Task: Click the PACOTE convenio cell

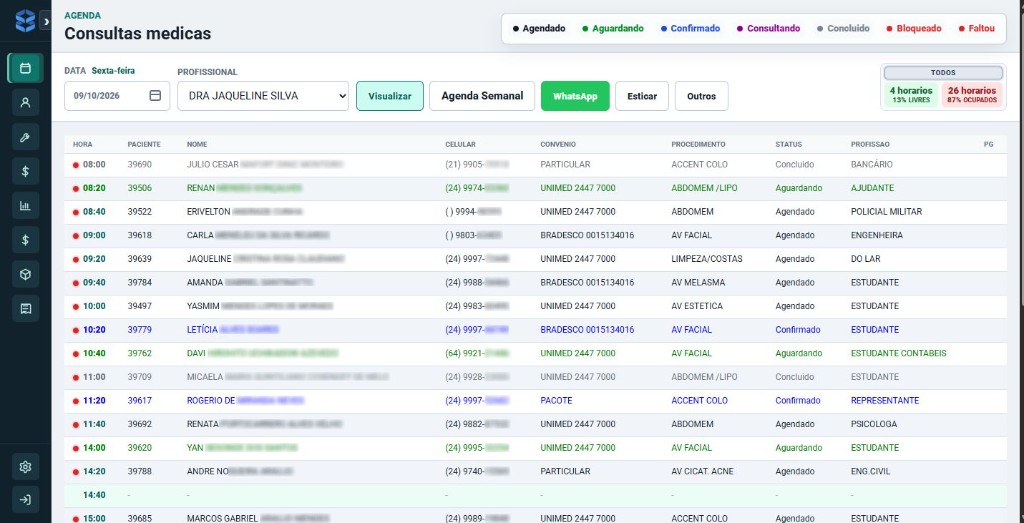Action: coord(556,400)
